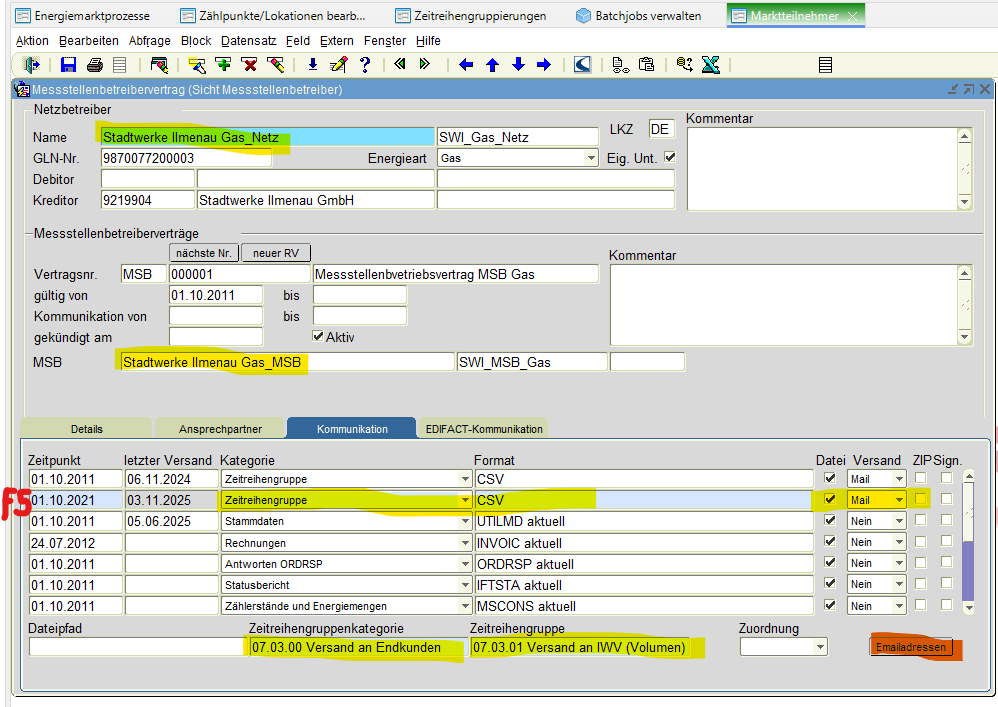Click the blue question mark help icon
Image resolution: width=998 pixels, height=707 pixels.
tap(365, 65)
